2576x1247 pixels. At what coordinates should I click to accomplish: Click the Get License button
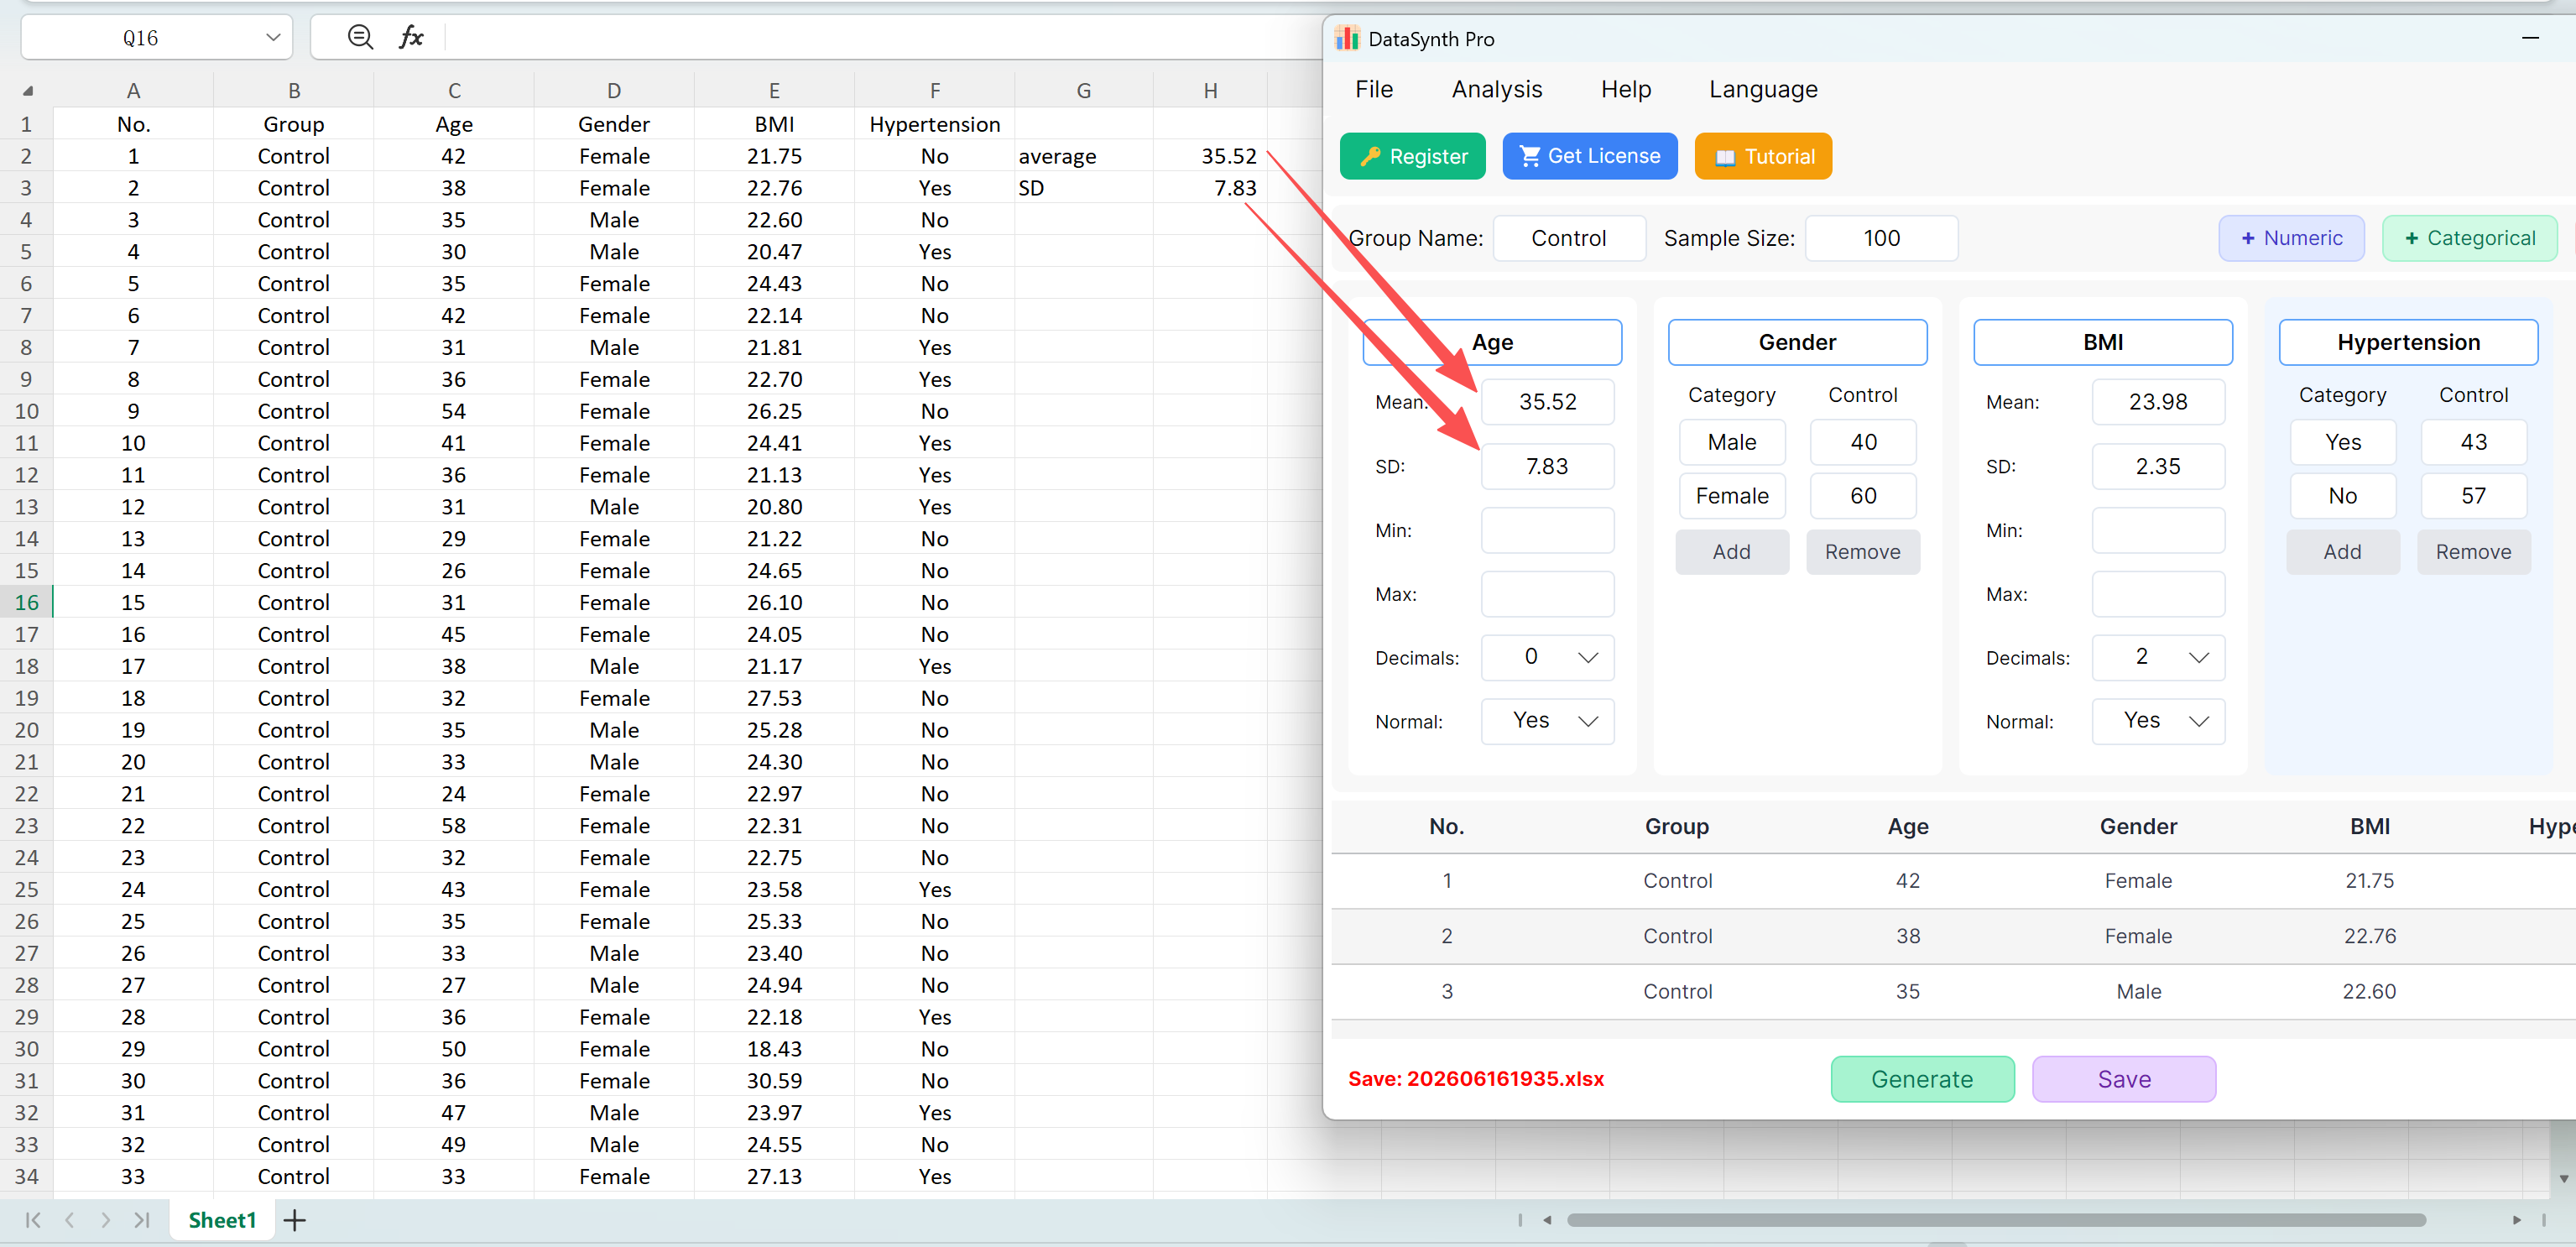[x=1589, y=156]
